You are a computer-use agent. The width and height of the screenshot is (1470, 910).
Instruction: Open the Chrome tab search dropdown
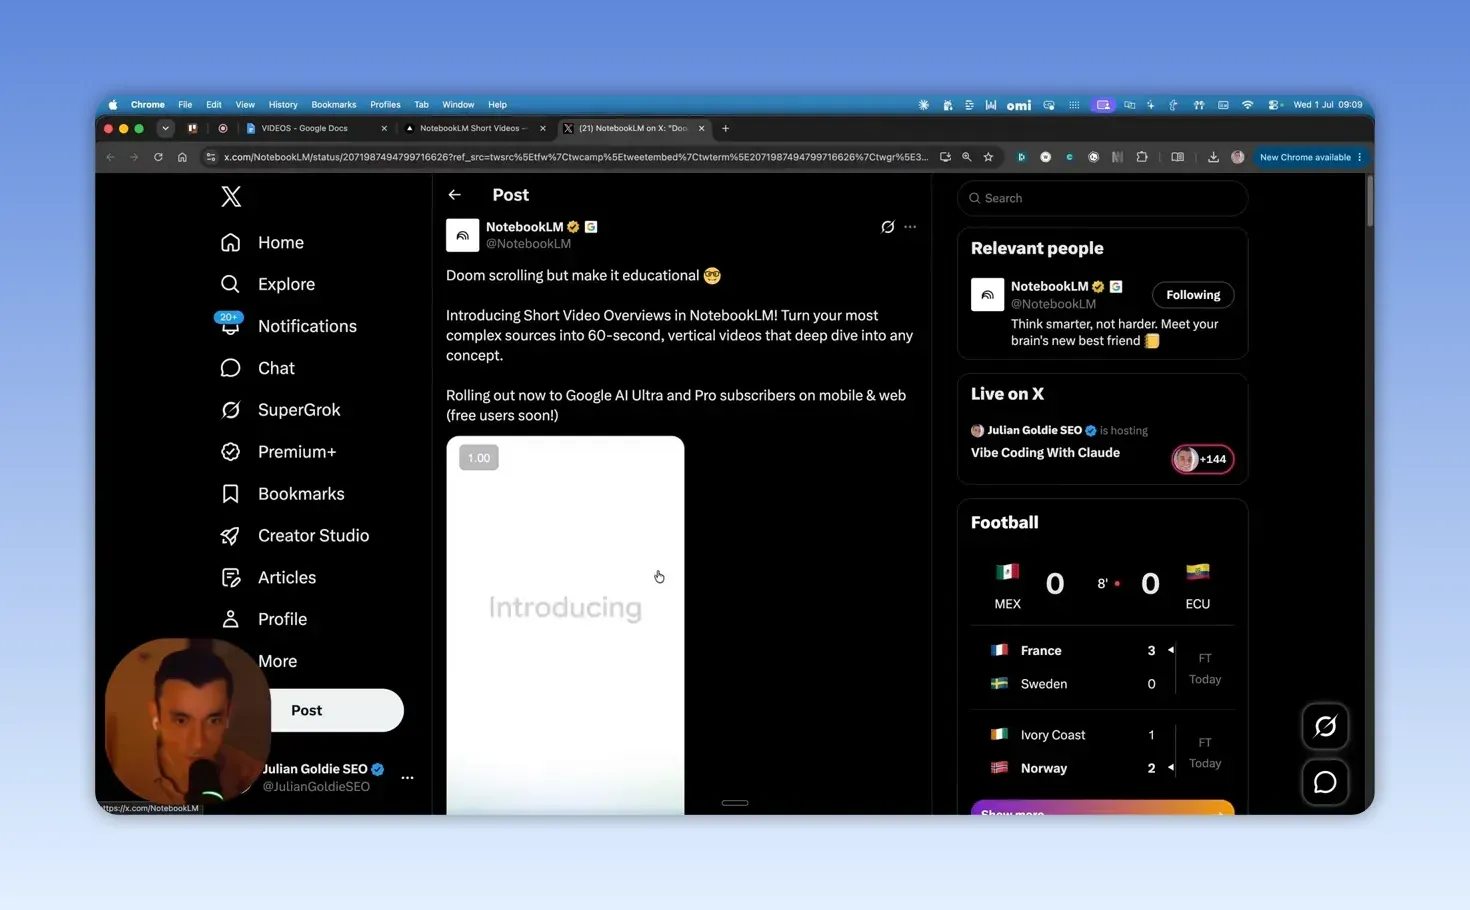pos(165,128)
